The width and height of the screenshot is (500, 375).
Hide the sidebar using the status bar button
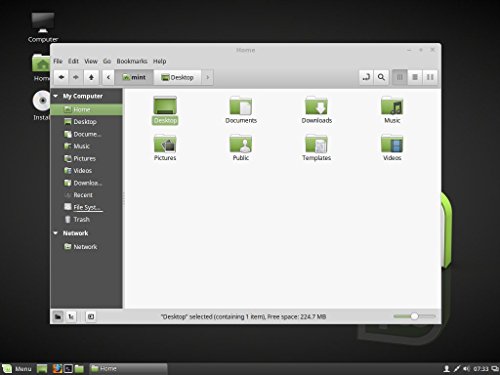pyautogui.click(x=91, y=316)
